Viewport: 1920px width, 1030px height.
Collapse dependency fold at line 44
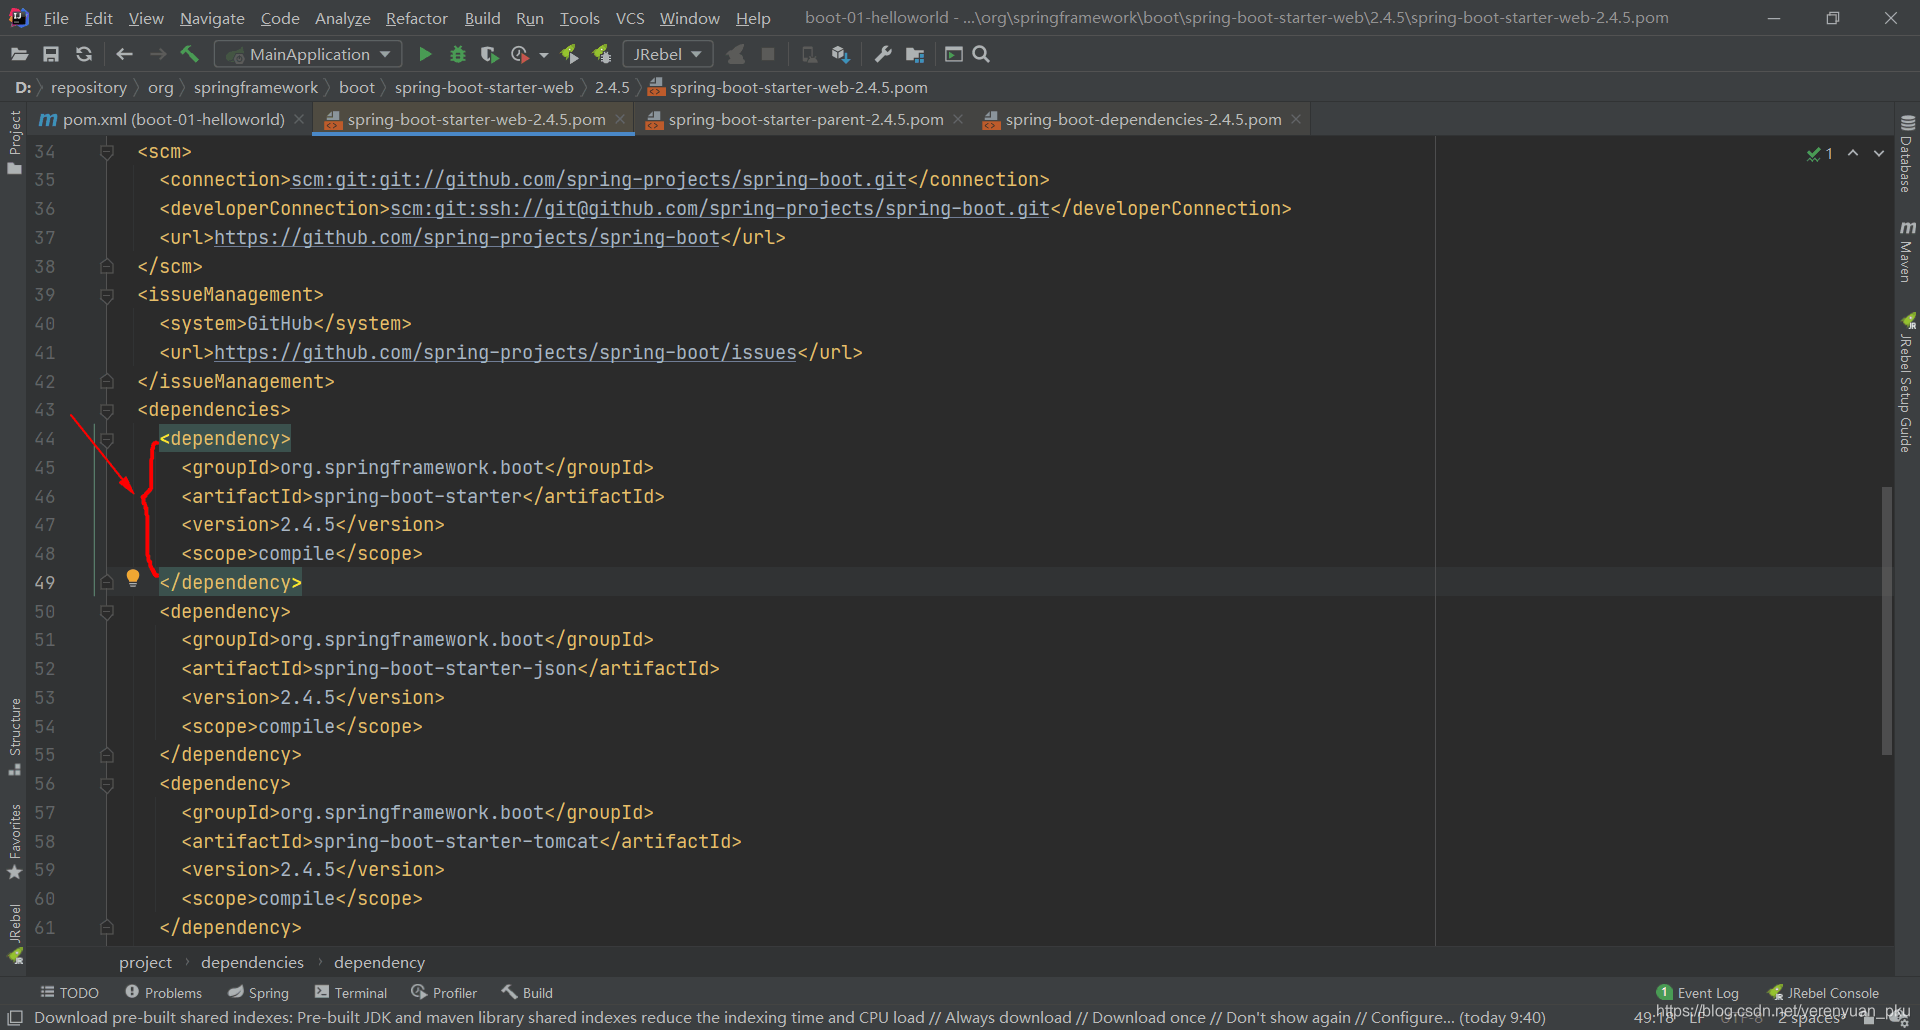coord(106,439)
